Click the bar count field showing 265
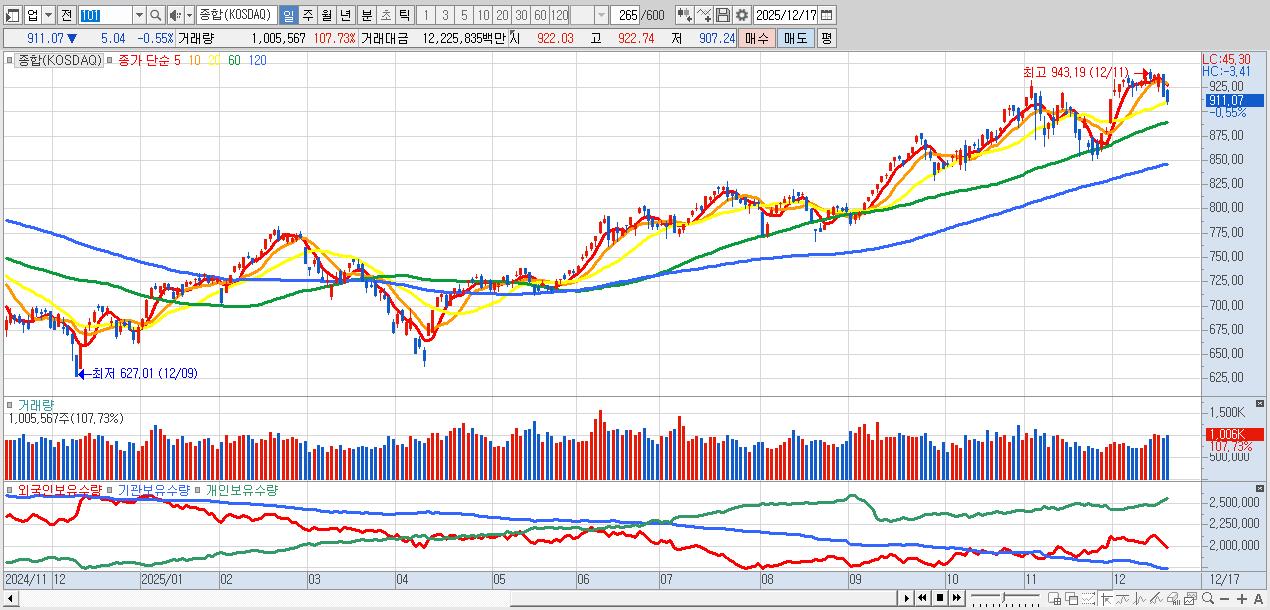The height and width of the screenshot is (610, 1270). pyautogui.click(x=626, y=16)
